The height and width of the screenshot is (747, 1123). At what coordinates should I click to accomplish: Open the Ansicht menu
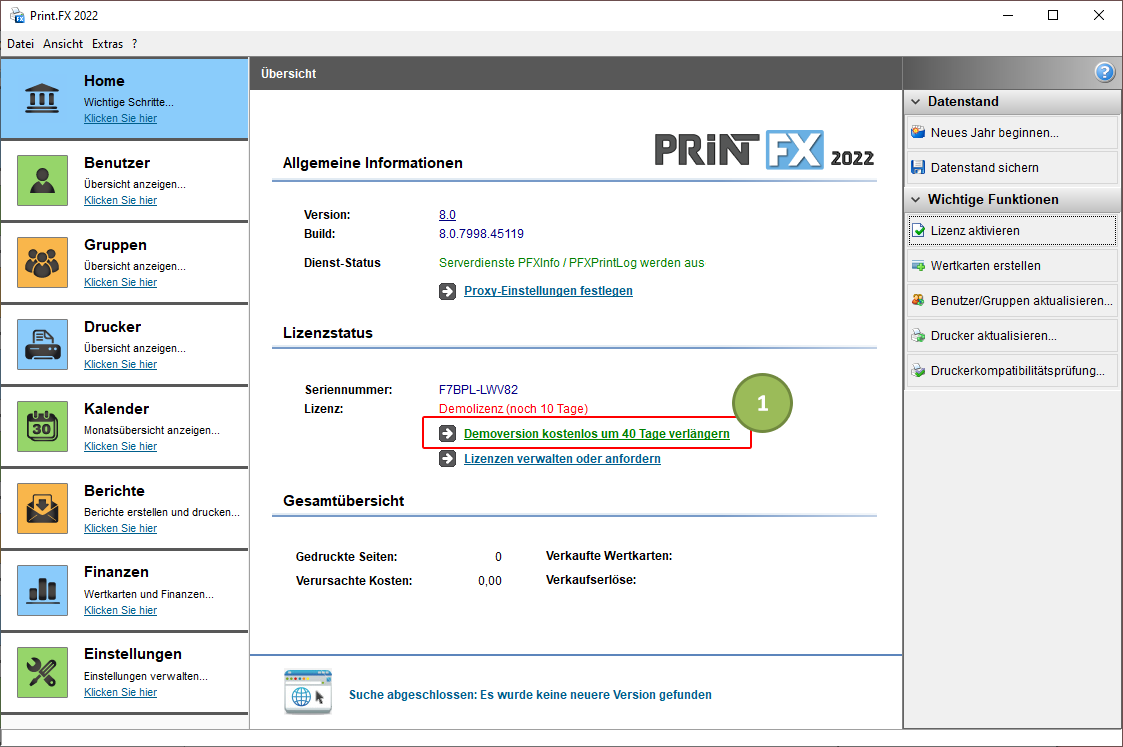63,44
